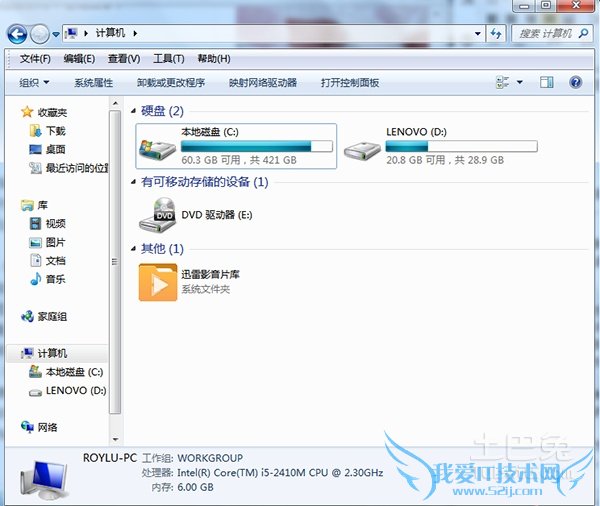Minimize the Computer window
Viewport: 600px width, 506px height.
[525, 6]
